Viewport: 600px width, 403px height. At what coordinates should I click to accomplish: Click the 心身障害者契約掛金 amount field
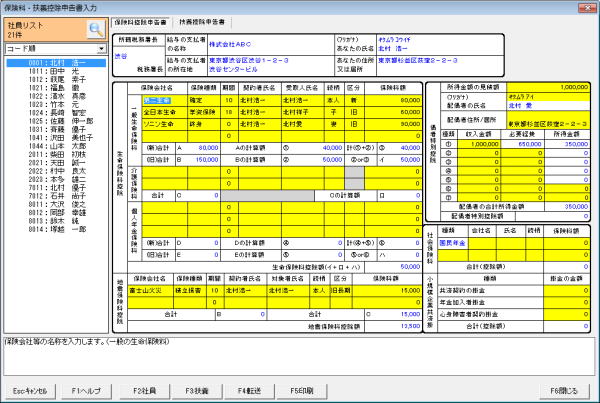pos(566,314)
